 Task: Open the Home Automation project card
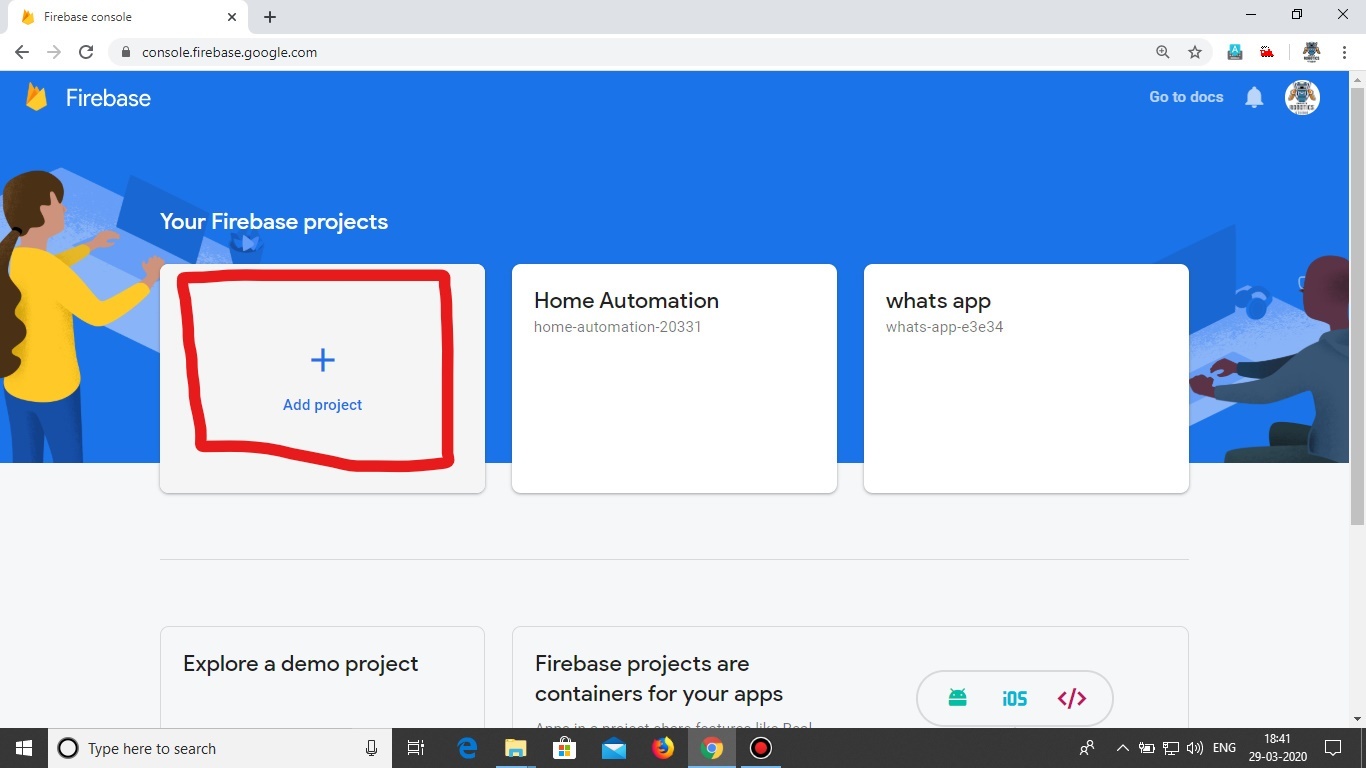coord(674,378)
